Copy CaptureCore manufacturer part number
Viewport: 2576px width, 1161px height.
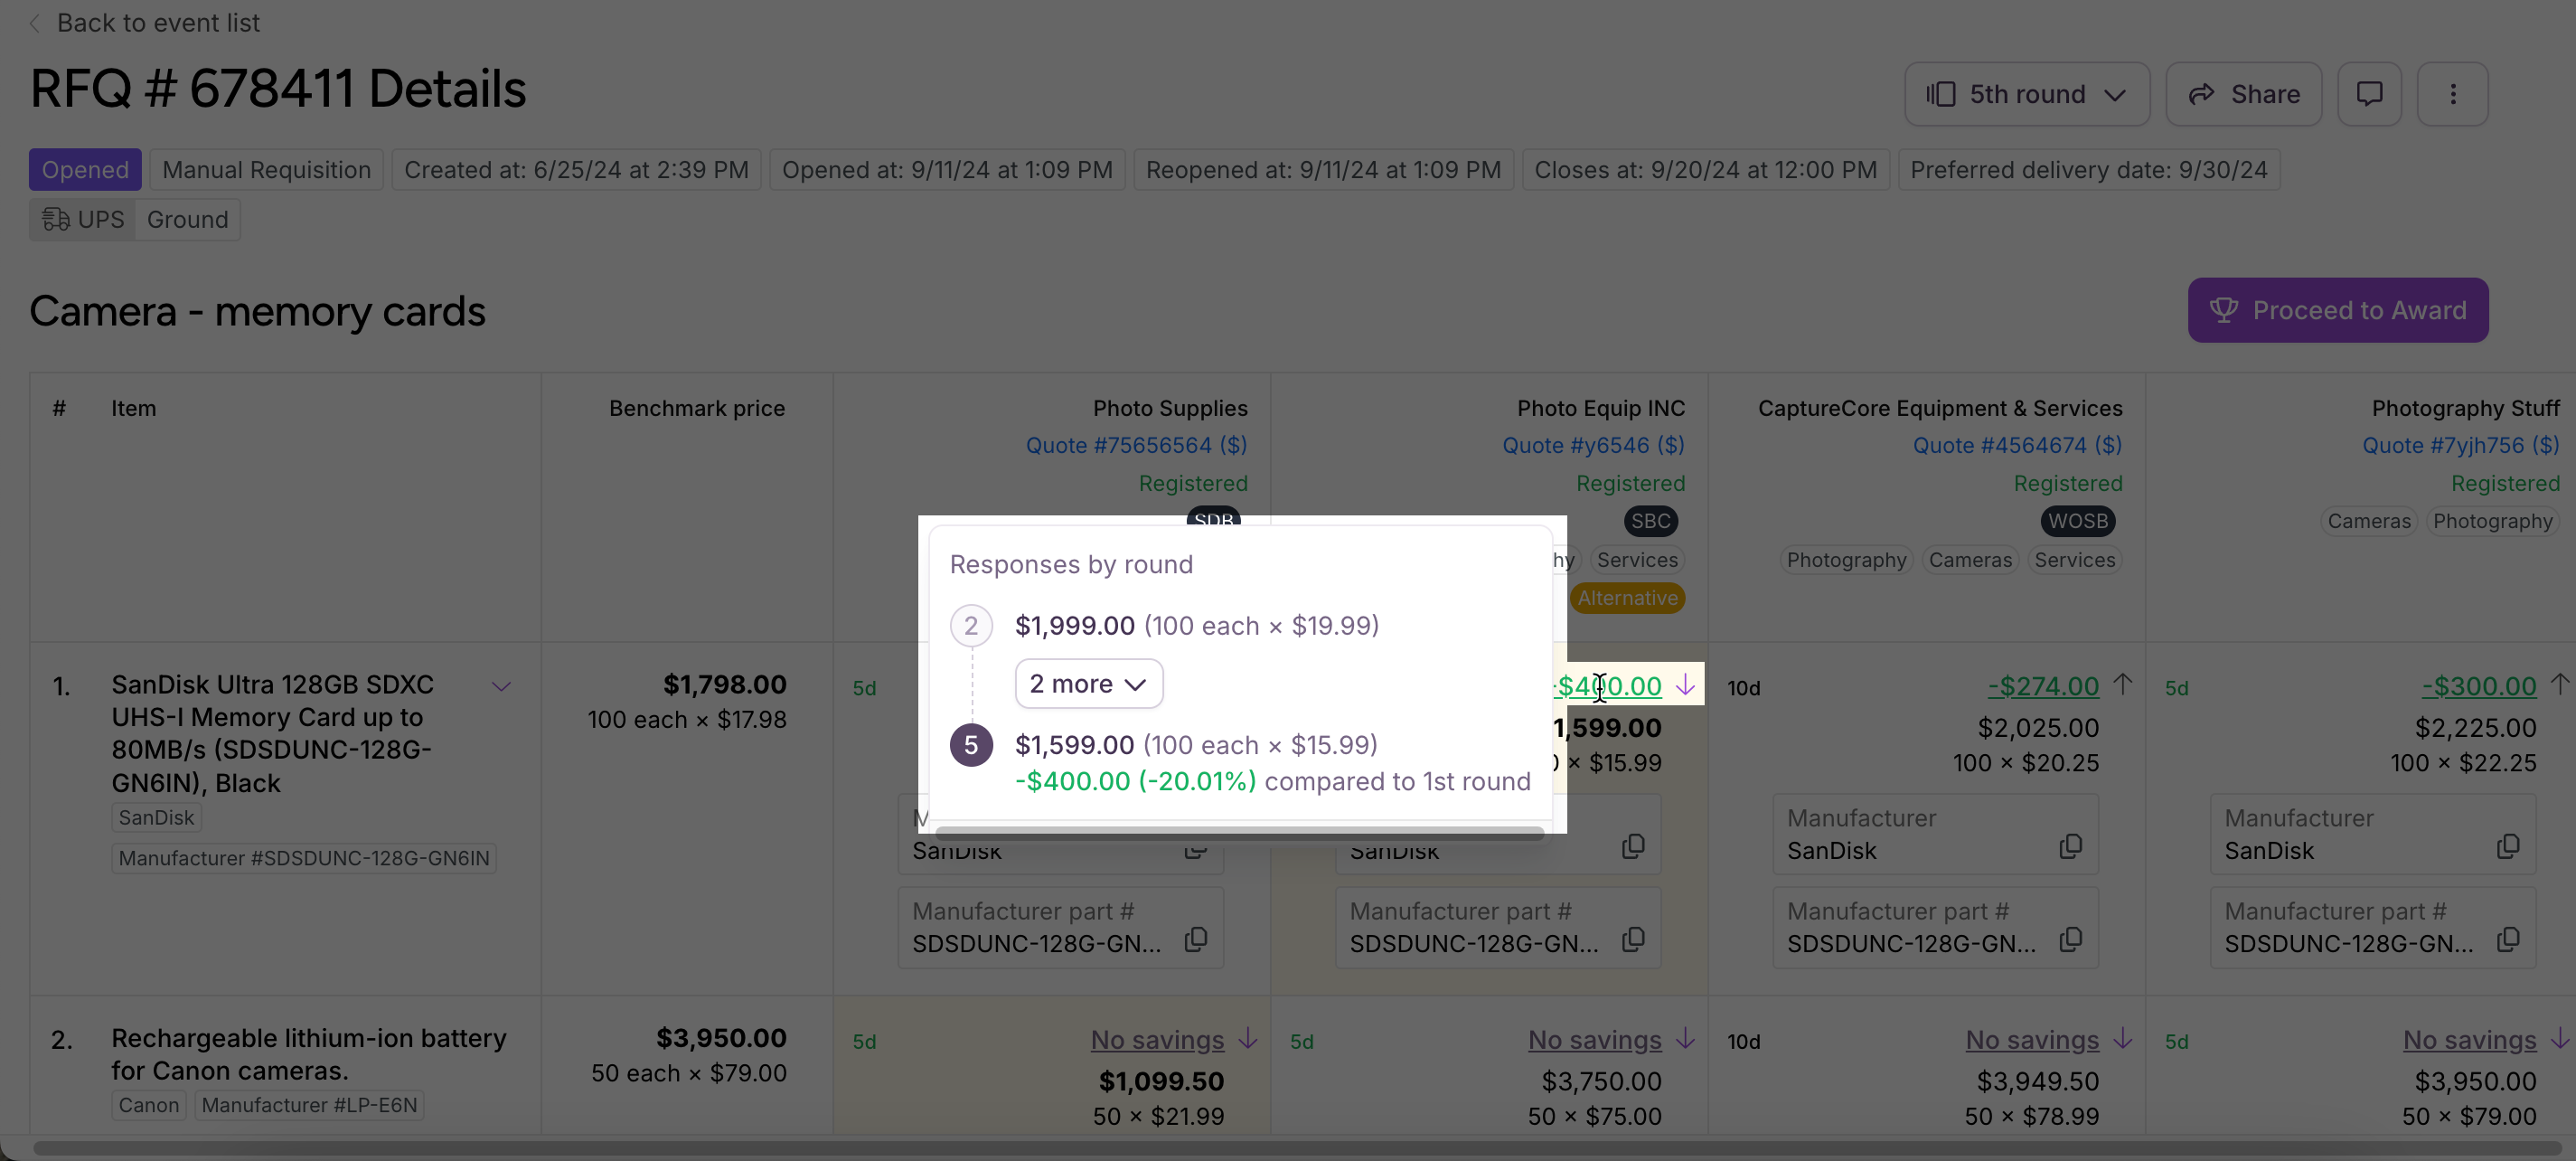[2070, 940]
